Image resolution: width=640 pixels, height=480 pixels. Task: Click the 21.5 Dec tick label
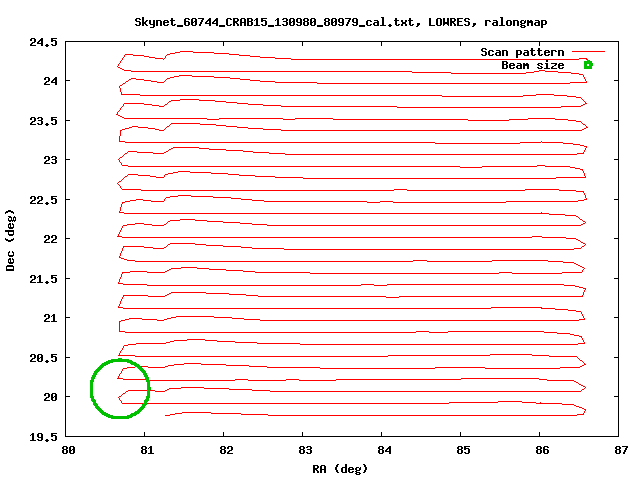44,279
